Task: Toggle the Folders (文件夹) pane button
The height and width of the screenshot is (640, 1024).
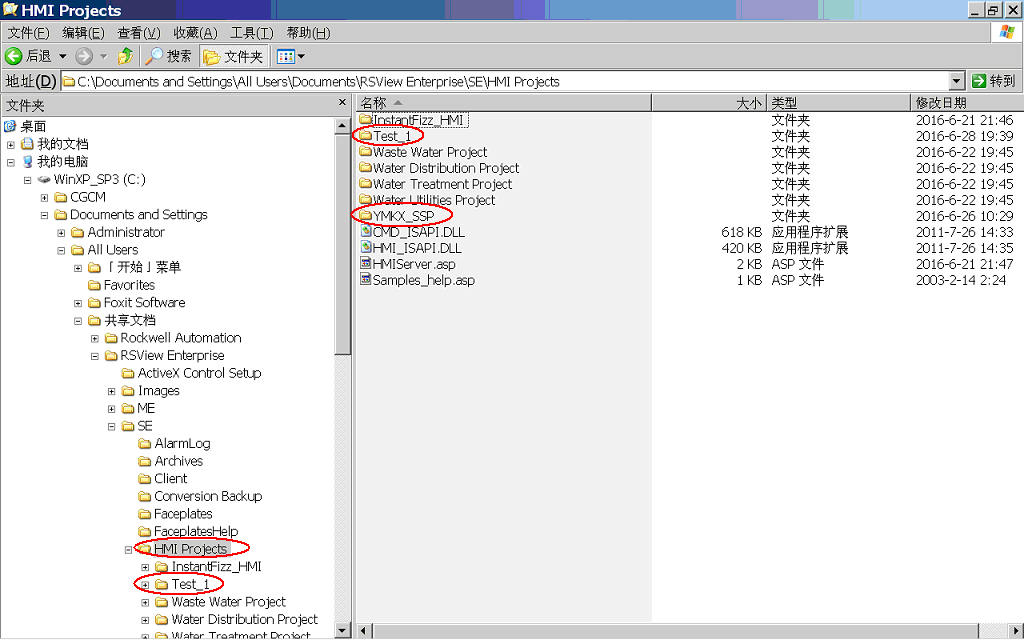Action: (234, 57)
